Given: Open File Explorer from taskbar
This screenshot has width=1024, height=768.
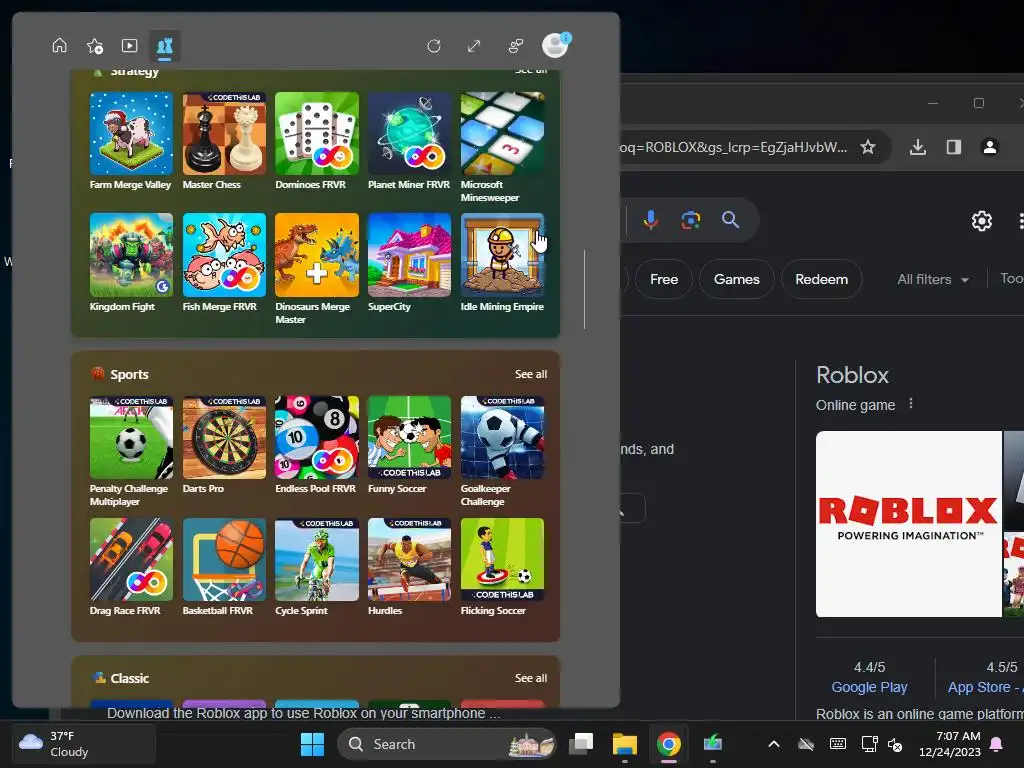Looking at the screenshot, I should pyautogui.click(x=624, y=744).
